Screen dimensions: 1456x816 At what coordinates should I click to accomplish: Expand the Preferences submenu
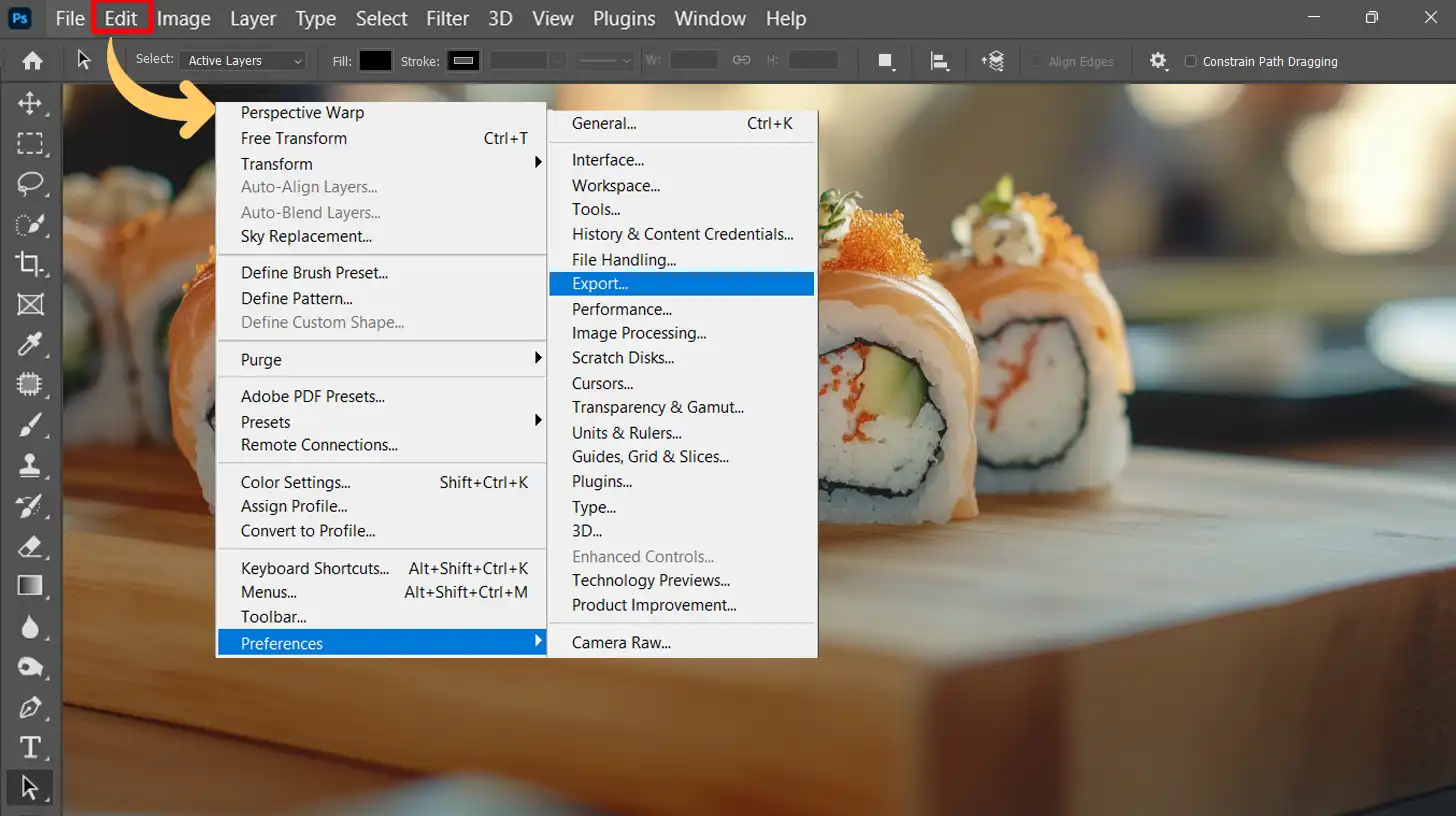click(382, 643)
